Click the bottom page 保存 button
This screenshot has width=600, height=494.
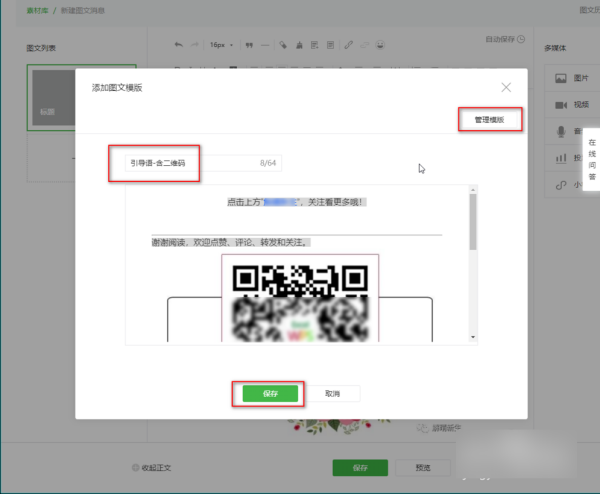pyautogui.click(x=360, y=468)
